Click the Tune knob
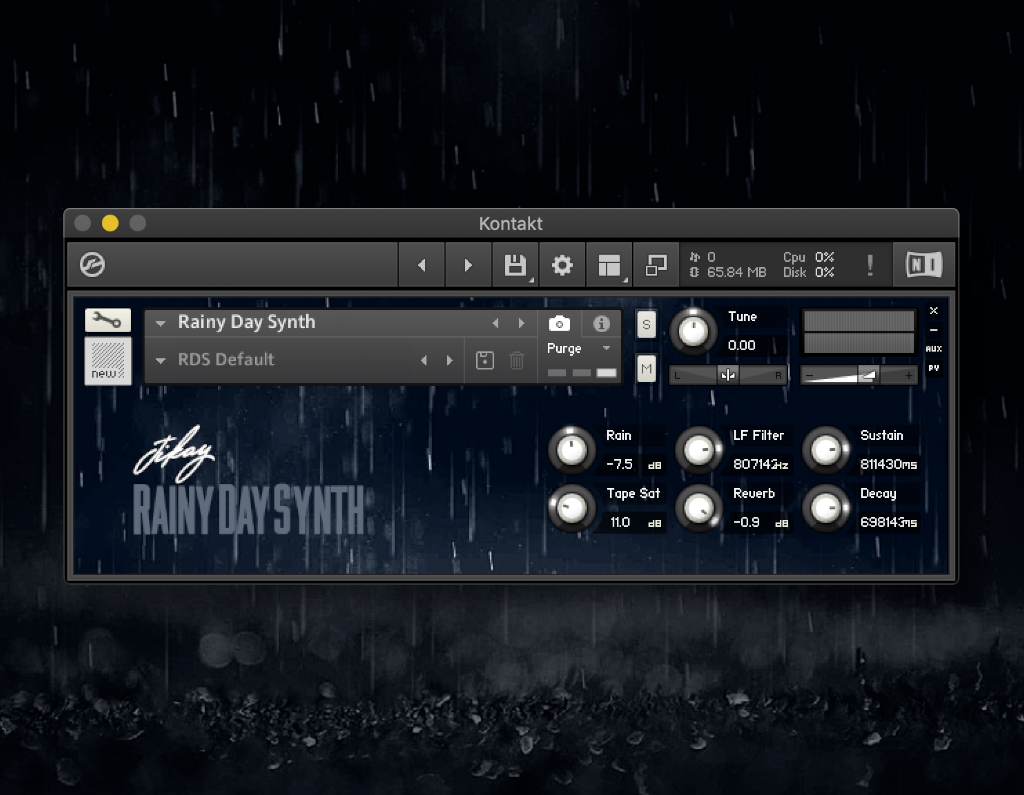This screenshot has height=795, width=1024. click(x=693, y=331)
